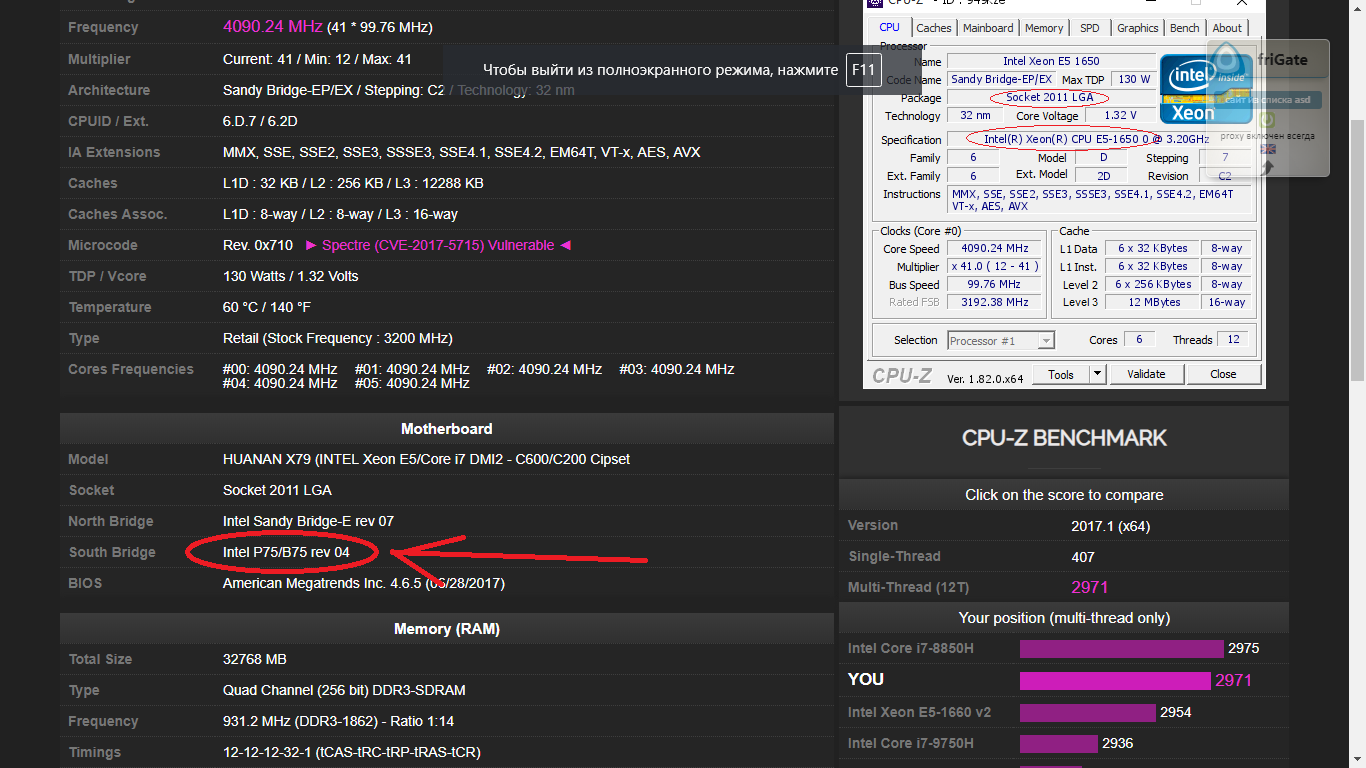Click 'Socket 2011 LGA' in the Motherboard section
The image size is (1366, 768).
coord(277,490)
